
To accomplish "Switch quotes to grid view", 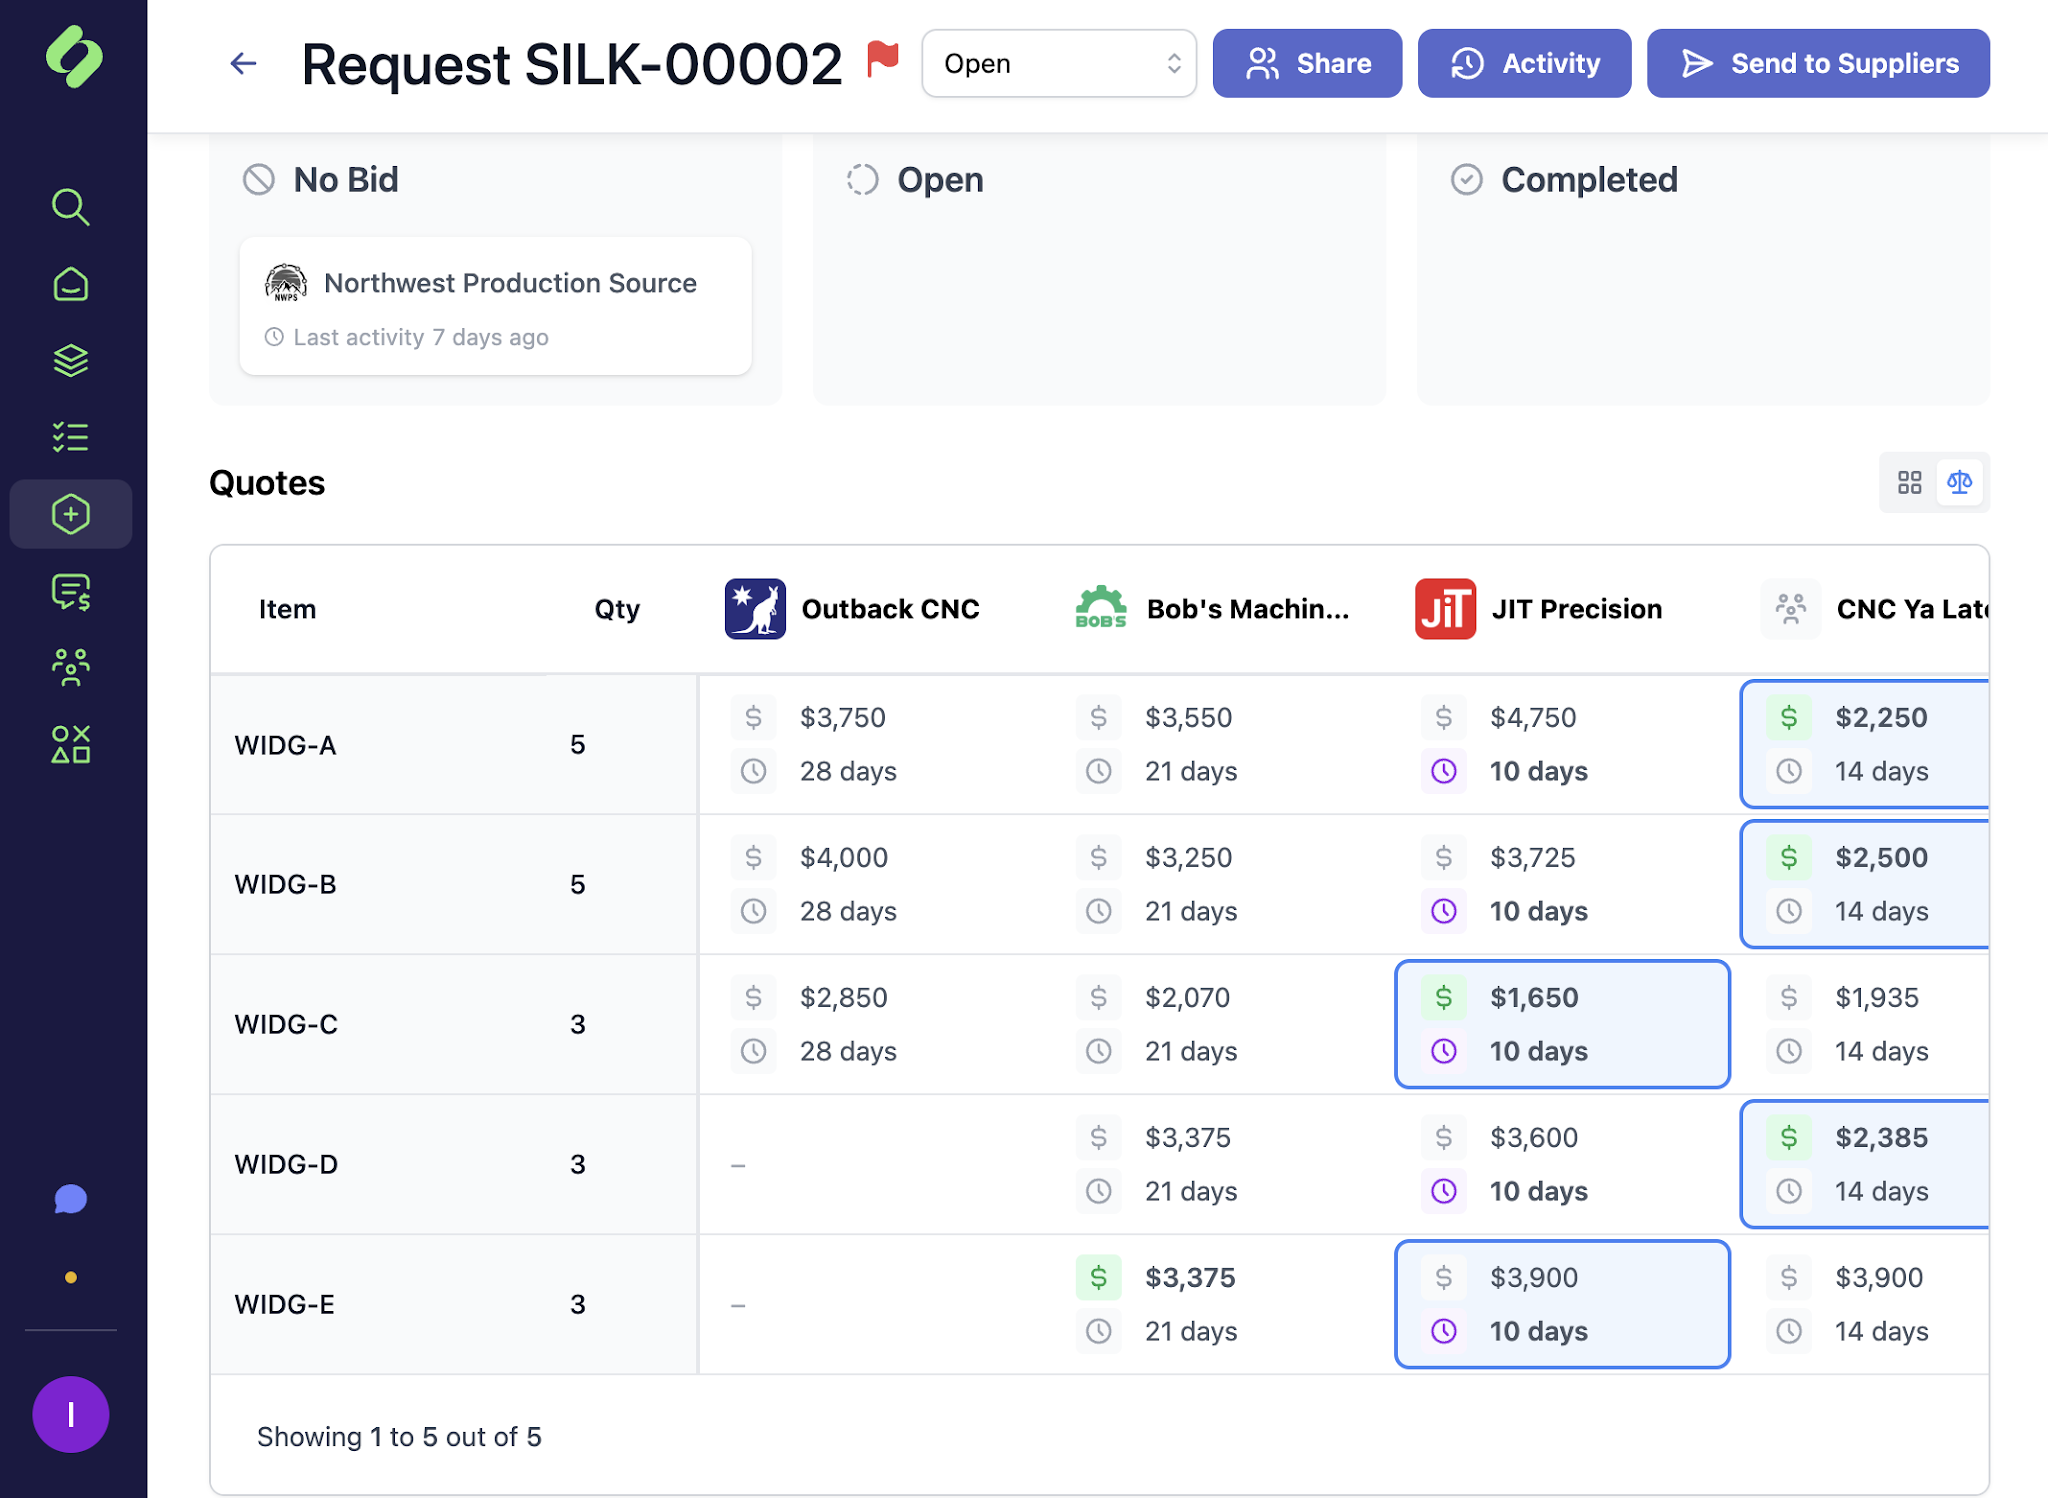I will pyautogui.click(x=1909, y=483).
